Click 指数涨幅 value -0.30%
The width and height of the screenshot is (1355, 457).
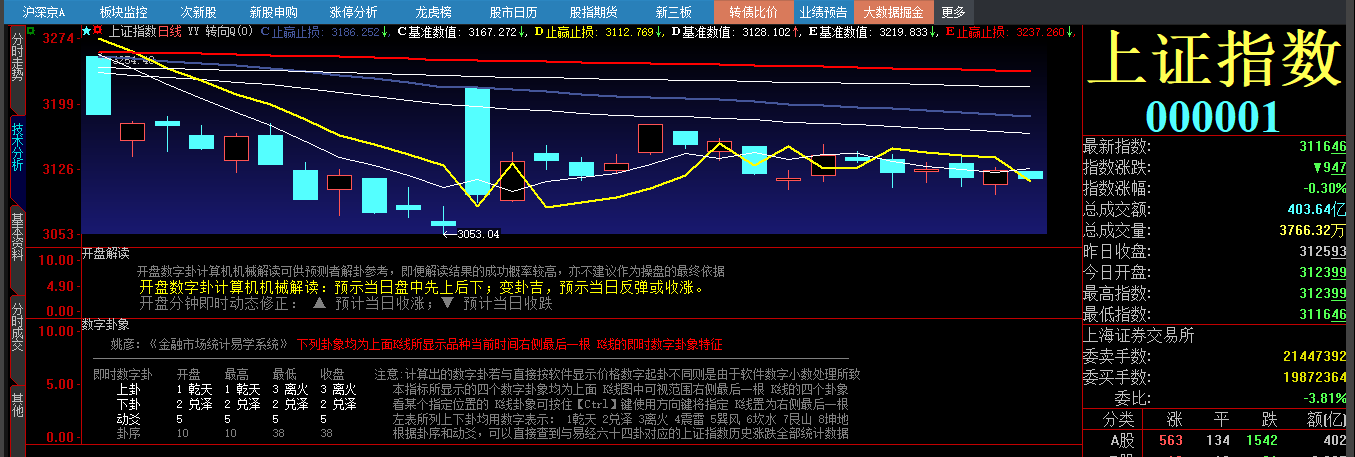pyautogui.click(x=1324, y=188)
